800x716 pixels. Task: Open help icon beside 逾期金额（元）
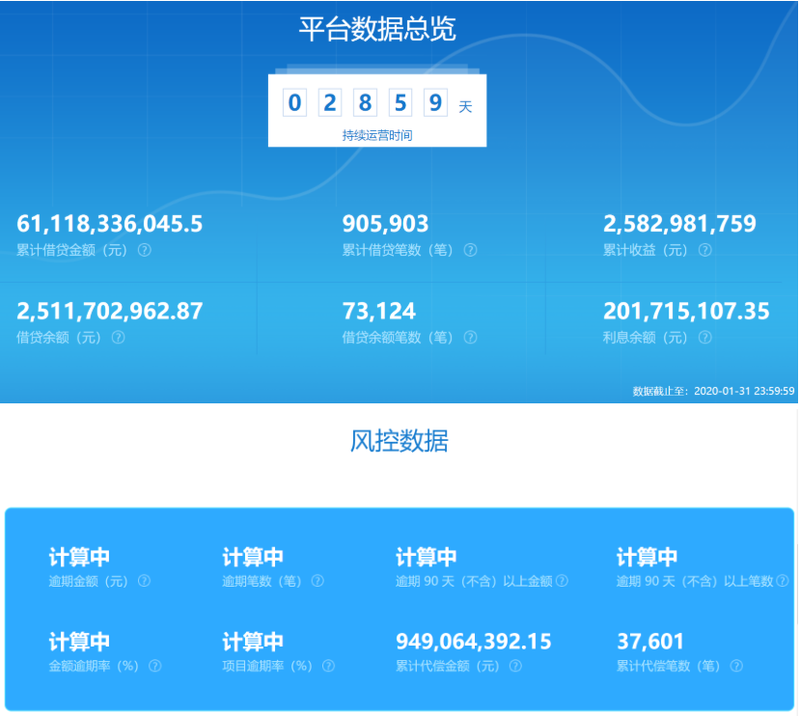coord(144,581)
